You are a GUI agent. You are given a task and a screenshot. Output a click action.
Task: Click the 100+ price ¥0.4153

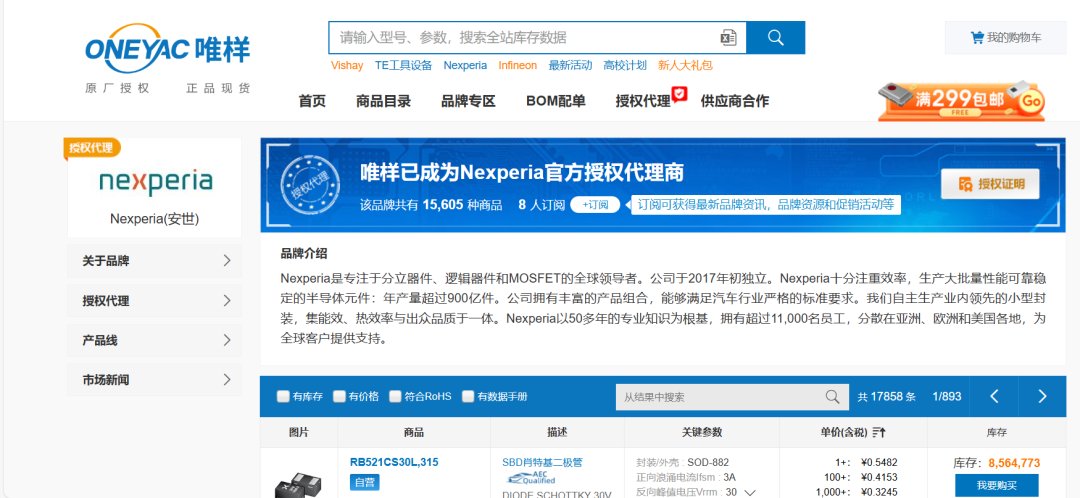click(x=879, y=477)
